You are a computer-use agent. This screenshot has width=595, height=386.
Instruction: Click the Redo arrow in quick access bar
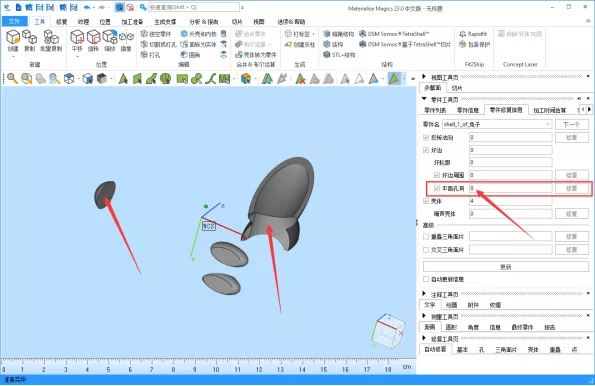pyautogui.click(x=101, y=7)
